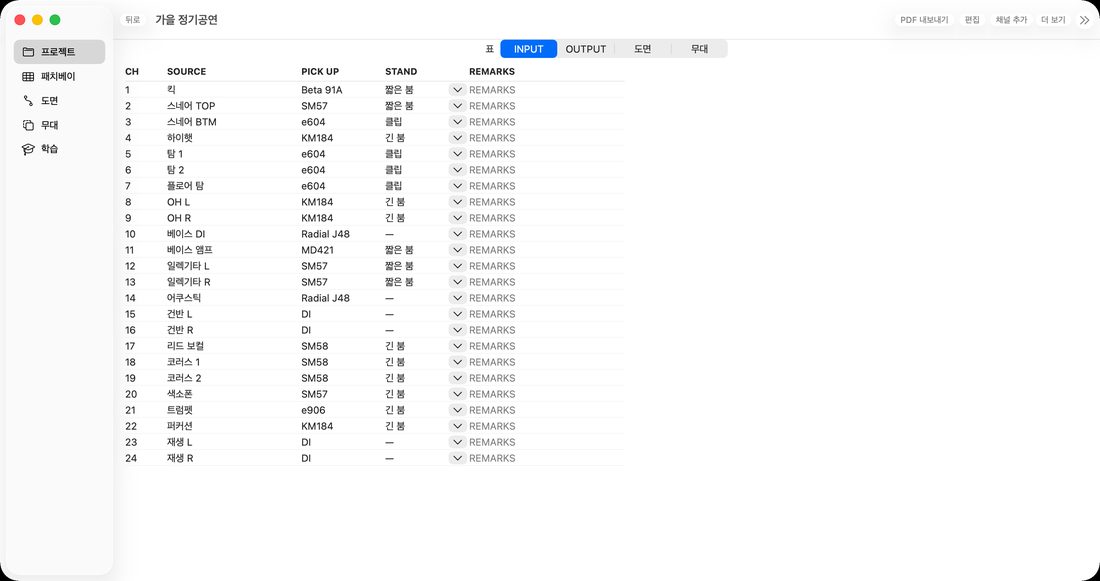Click the SOURCE column header

tap(187, 72)
